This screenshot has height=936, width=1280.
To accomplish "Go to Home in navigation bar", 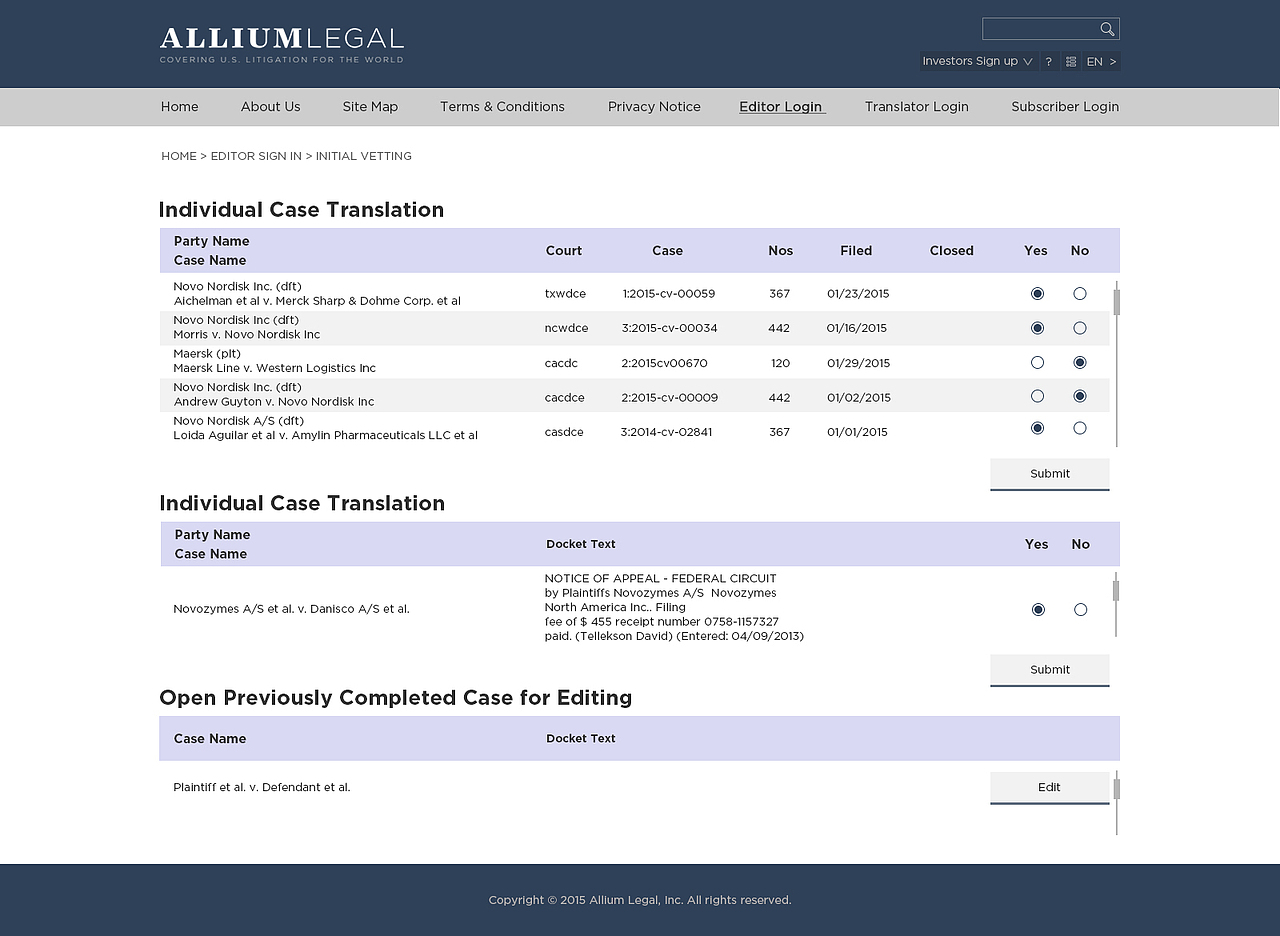I will tap(180, 107).
